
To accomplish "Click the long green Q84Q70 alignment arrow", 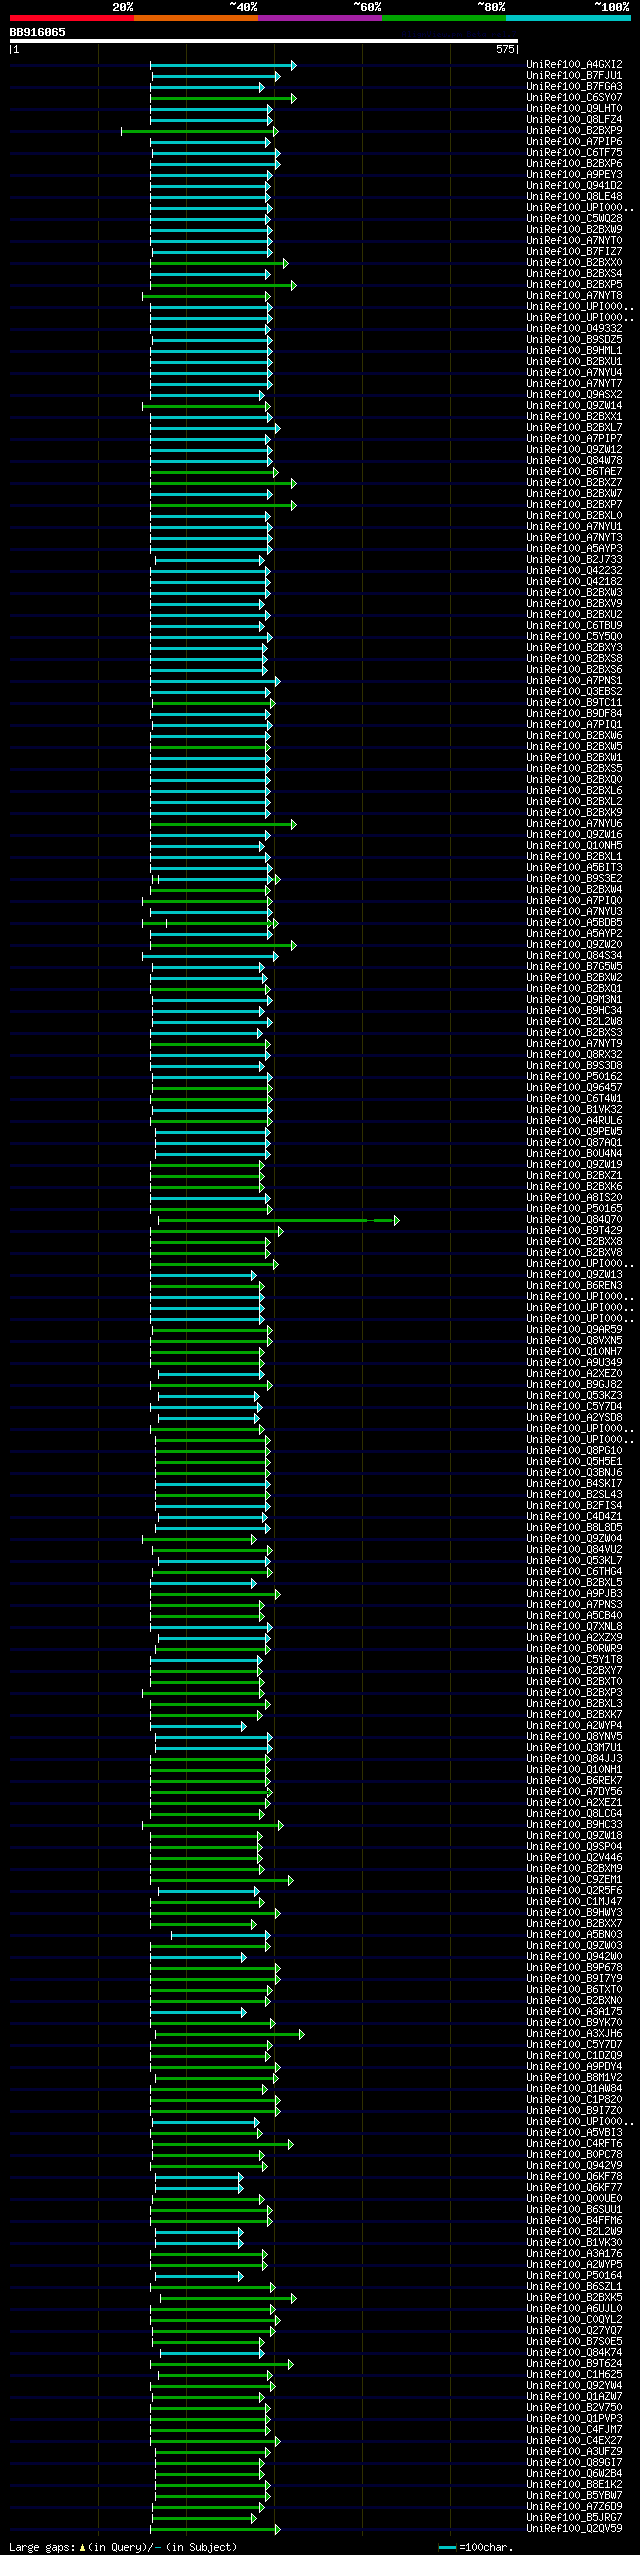I will (278, 1220).
